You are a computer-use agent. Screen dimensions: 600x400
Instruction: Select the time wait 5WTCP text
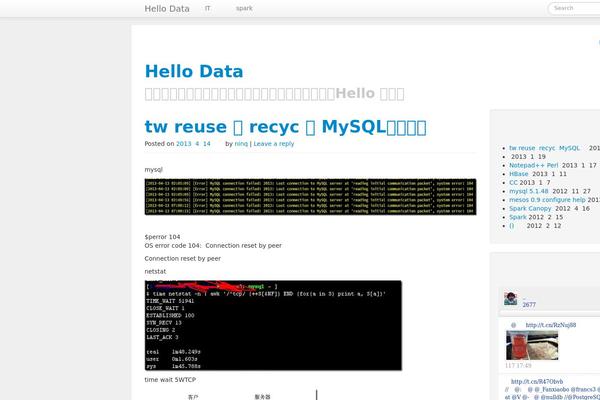pos(170,380)
